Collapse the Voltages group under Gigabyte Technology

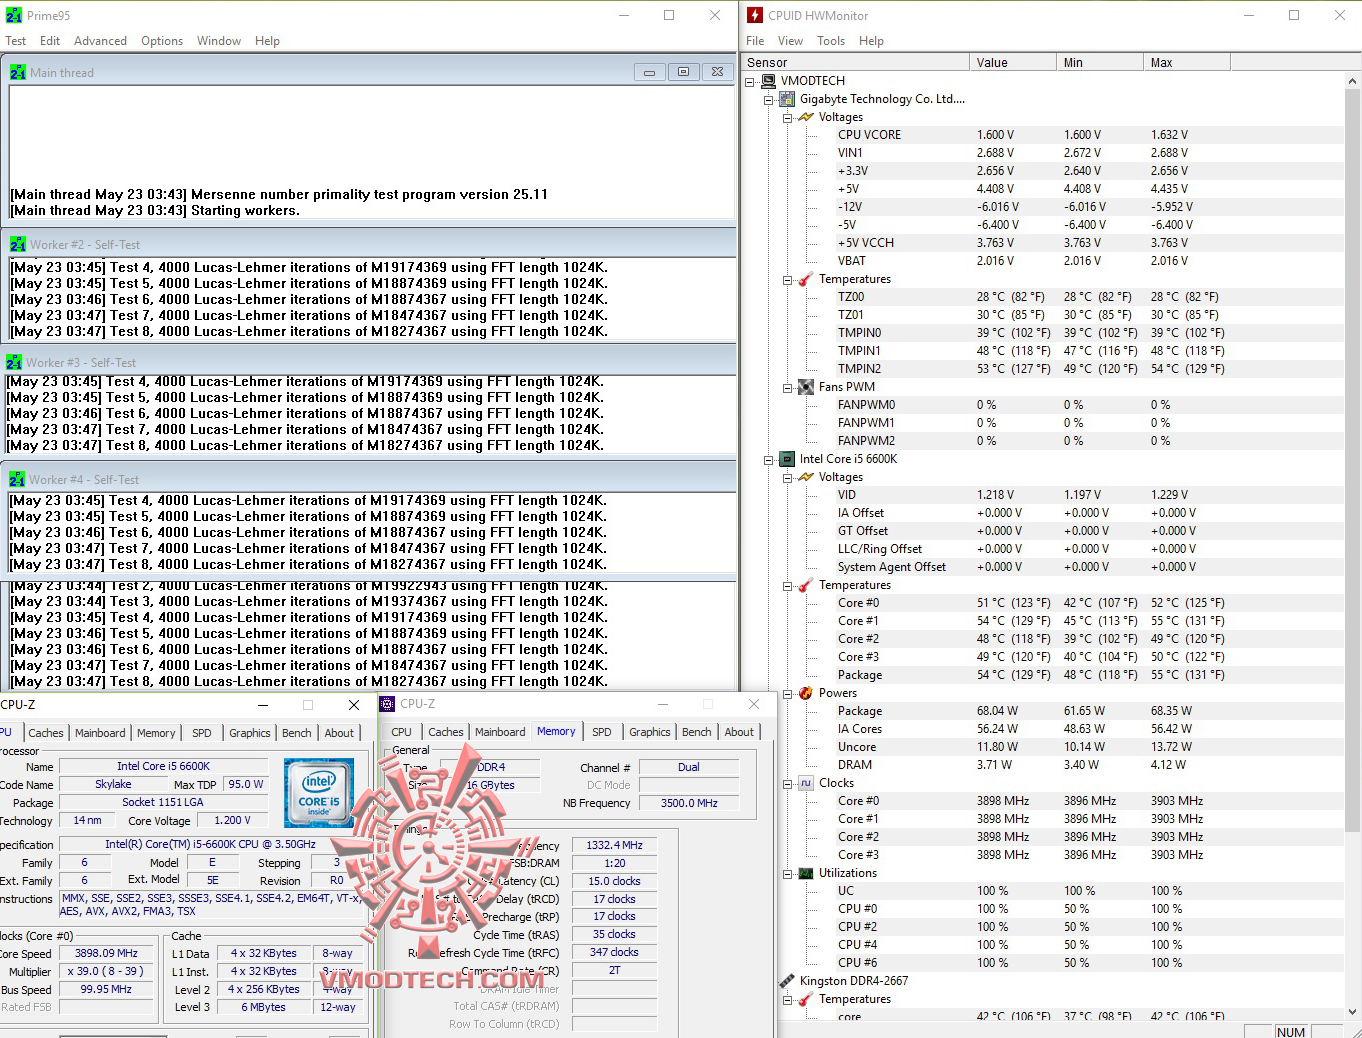coord(787,117)
